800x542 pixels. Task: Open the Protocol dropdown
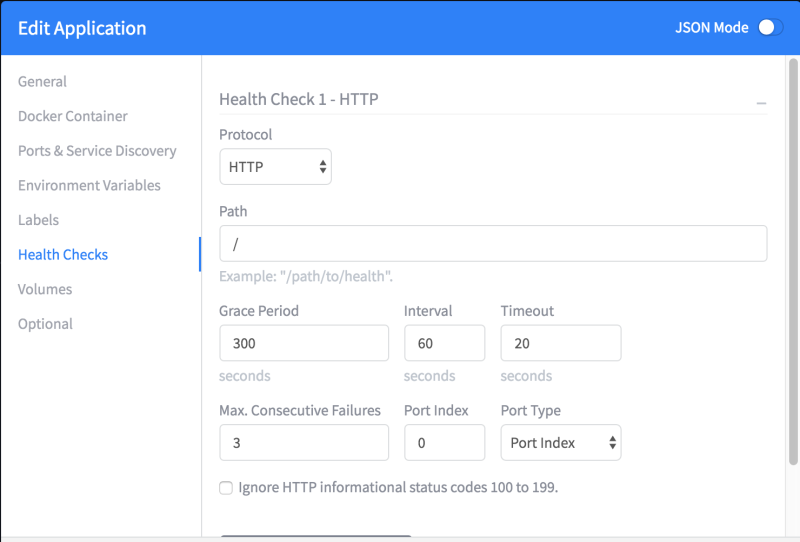pyautogui.click(x=275, y=167)
